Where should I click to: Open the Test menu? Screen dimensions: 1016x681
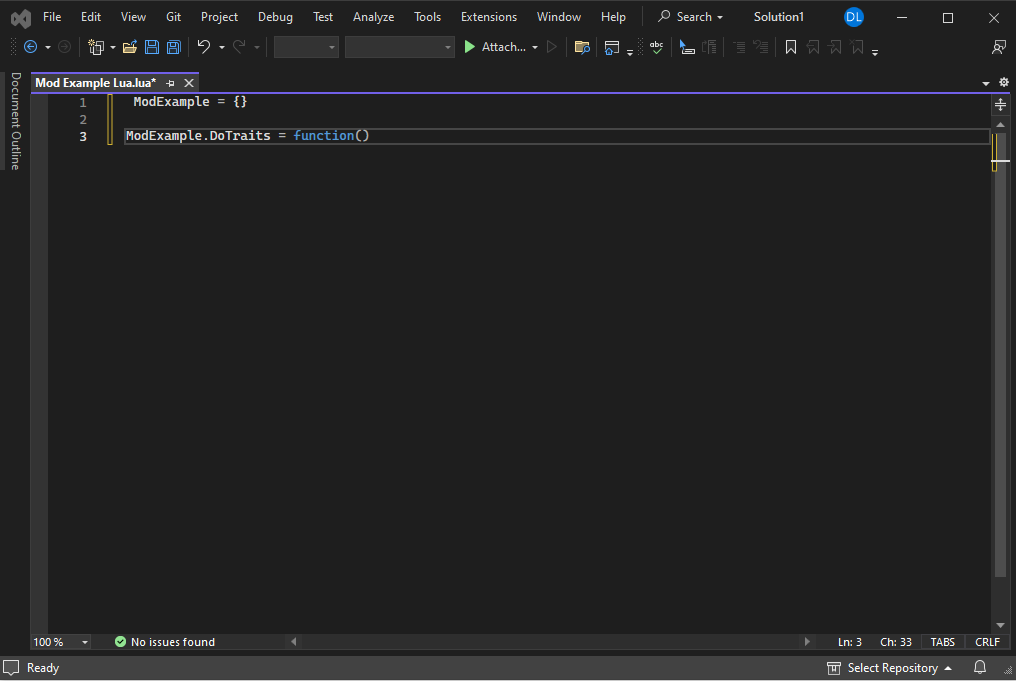(x=323, y=17)
